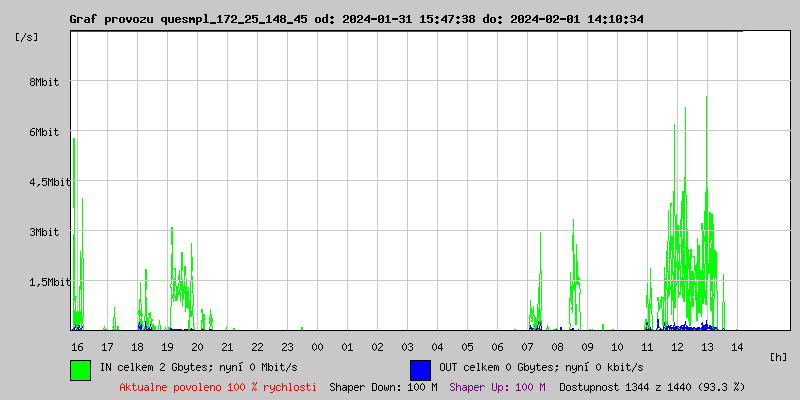Viewport: 800px width, 400px height.
Task: Click the 6Mbit y-axis label
Action: (x=43, y=132)
